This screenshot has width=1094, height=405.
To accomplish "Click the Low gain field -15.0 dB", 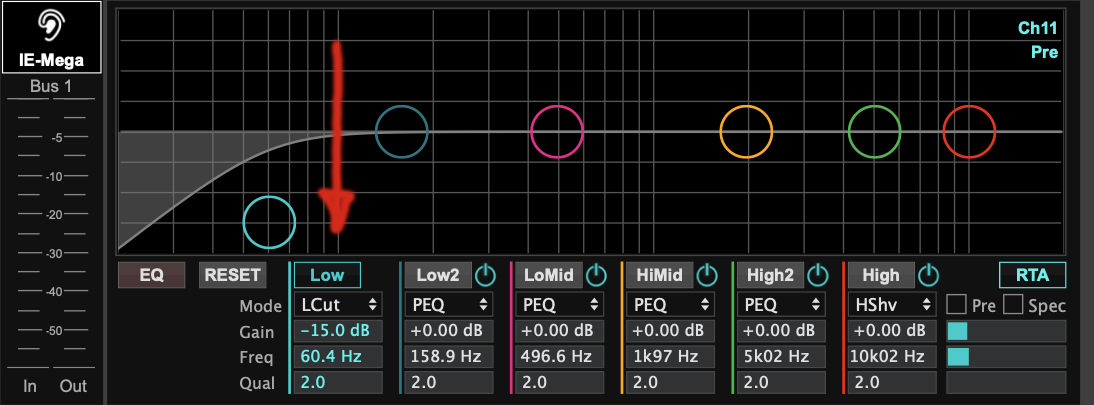I will coord(338,331).
